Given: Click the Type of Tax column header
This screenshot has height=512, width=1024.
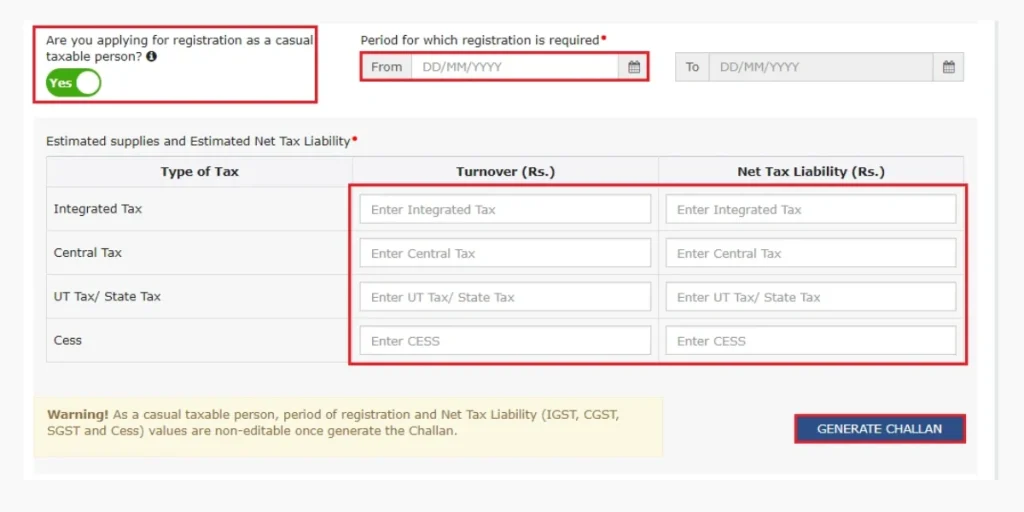Looking at the screenshot, I should coord(199,172).
